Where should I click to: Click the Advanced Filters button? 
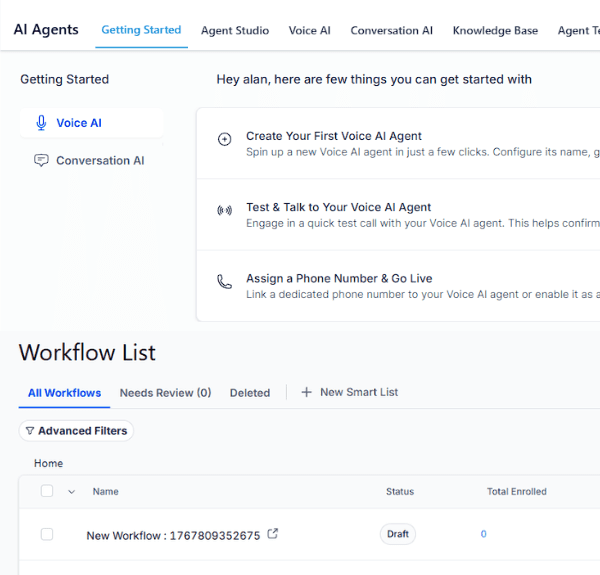tap(76, 431)
